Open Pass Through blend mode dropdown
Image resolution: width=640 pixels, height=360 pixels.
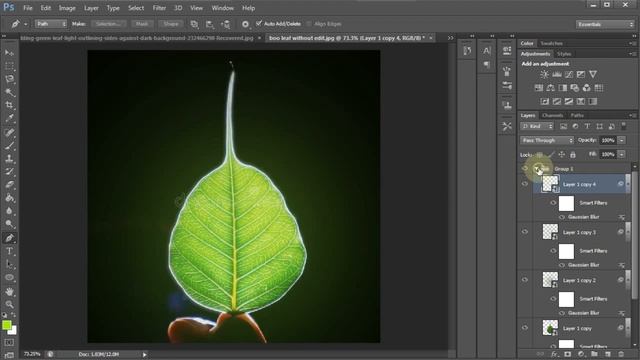point(547,140)
